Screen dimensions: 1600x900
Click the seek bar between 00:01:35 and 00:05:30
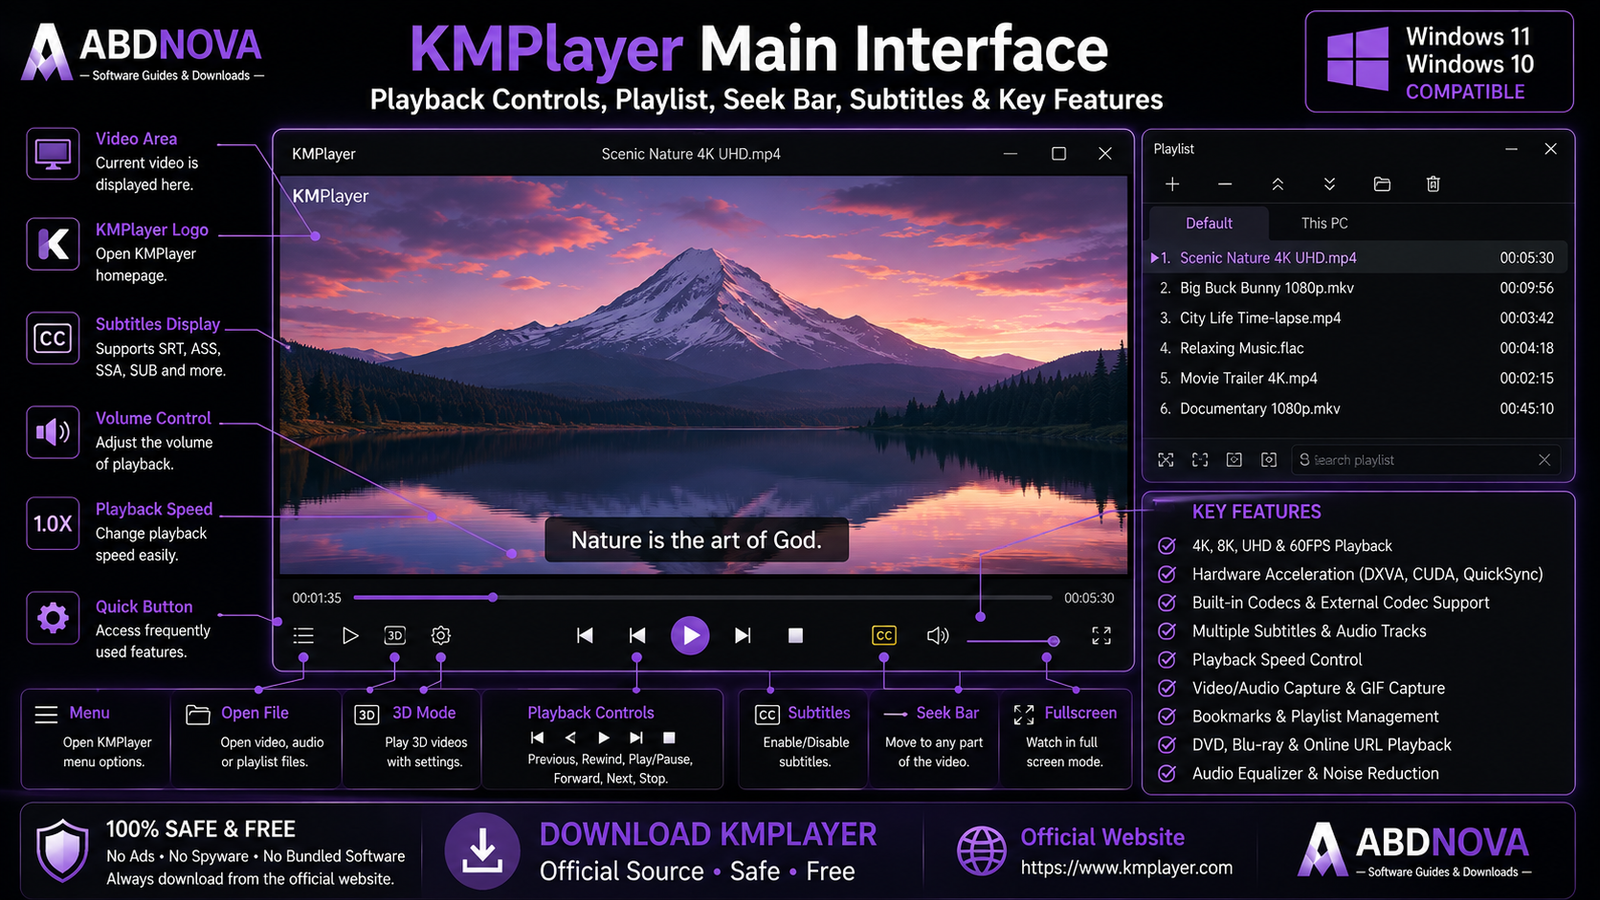[x=703, y=597]
